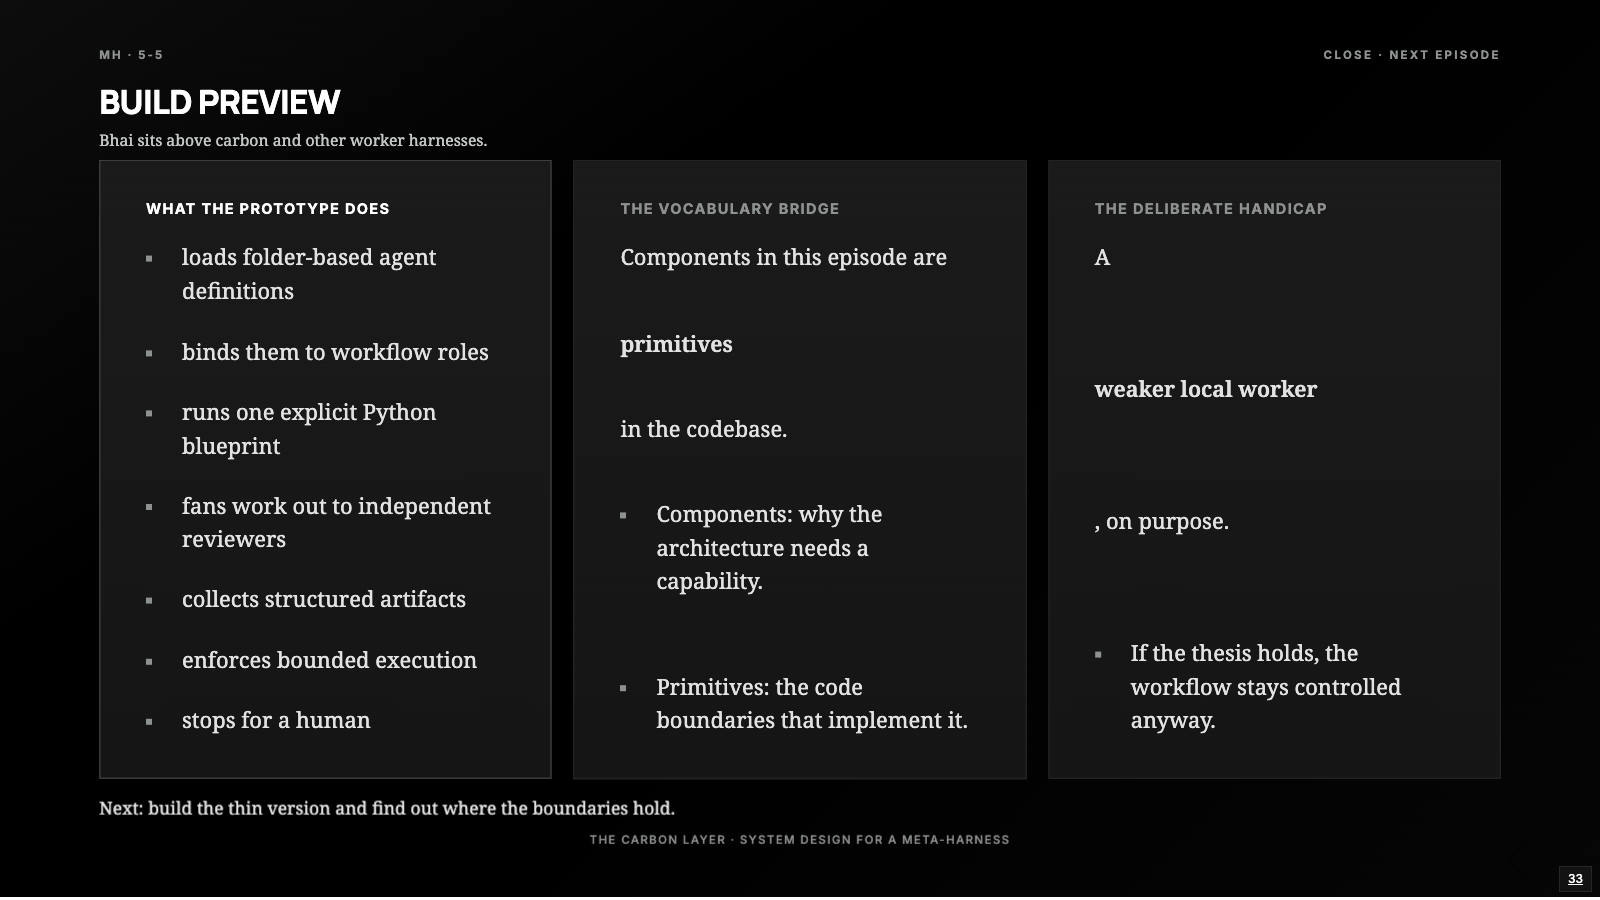This screenshot has width=1600, height=900.
Task: Click the 'loads folder-based agent definitions' bullet
Action: (309, 274)
